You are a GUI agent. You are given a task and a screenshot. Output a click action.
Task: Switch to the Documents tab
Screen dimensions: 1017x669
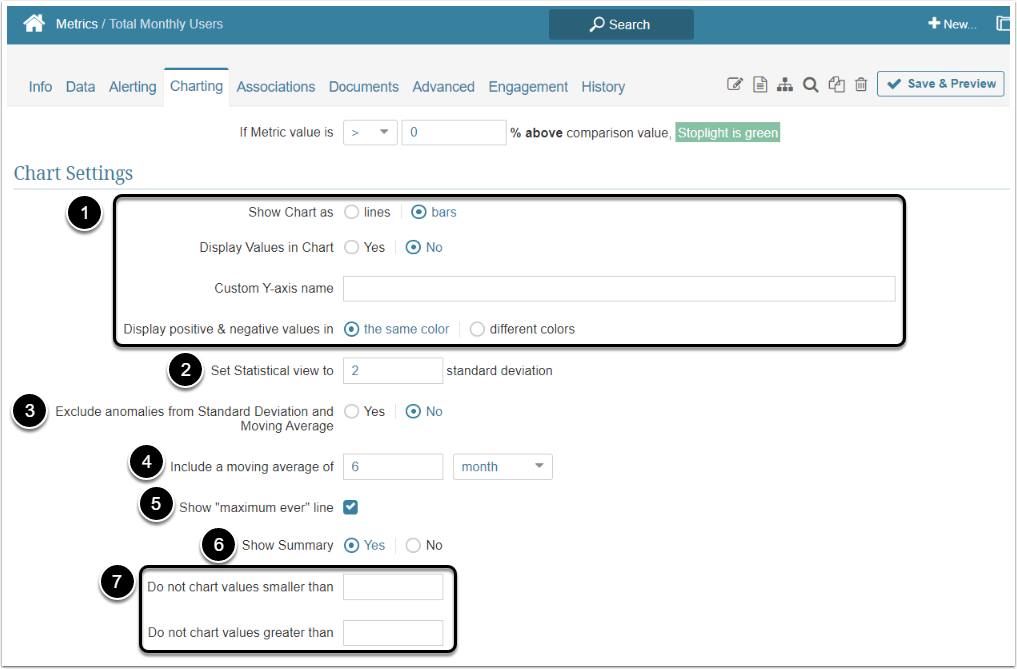(364, 87)
